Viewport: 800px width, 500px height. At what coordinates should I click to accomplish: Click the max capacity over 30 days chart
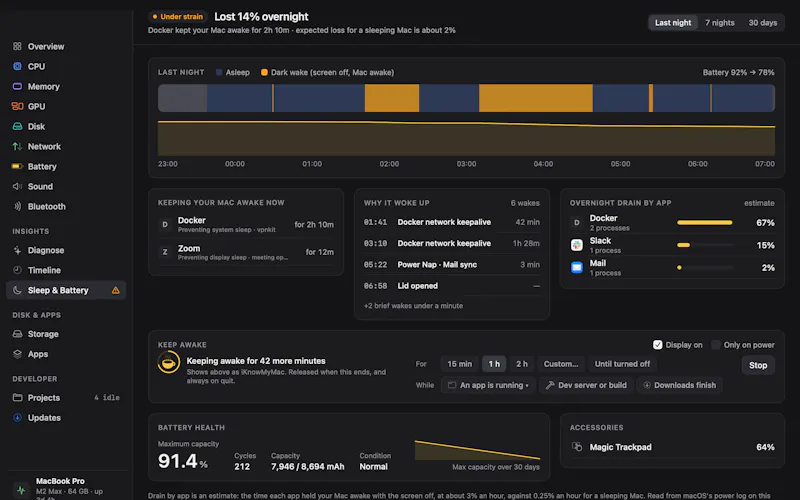tap(477, 450)
